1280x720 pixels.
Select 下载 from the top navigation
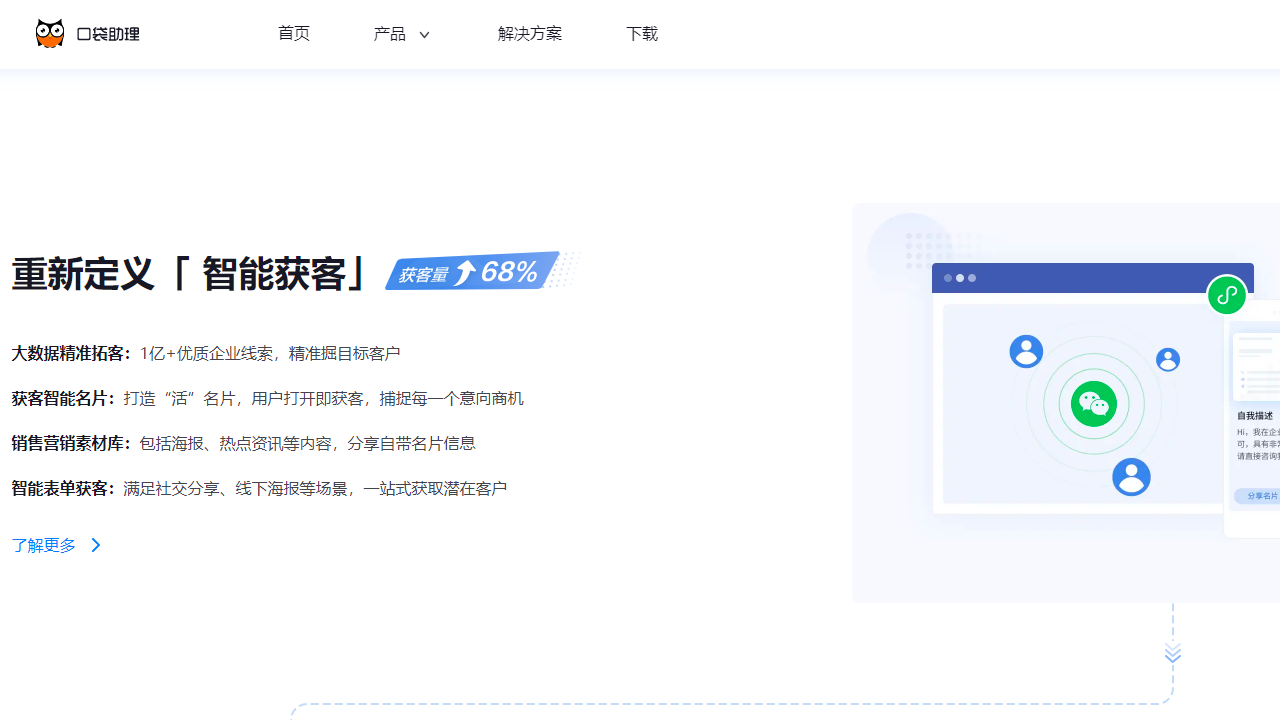(641, 33)
